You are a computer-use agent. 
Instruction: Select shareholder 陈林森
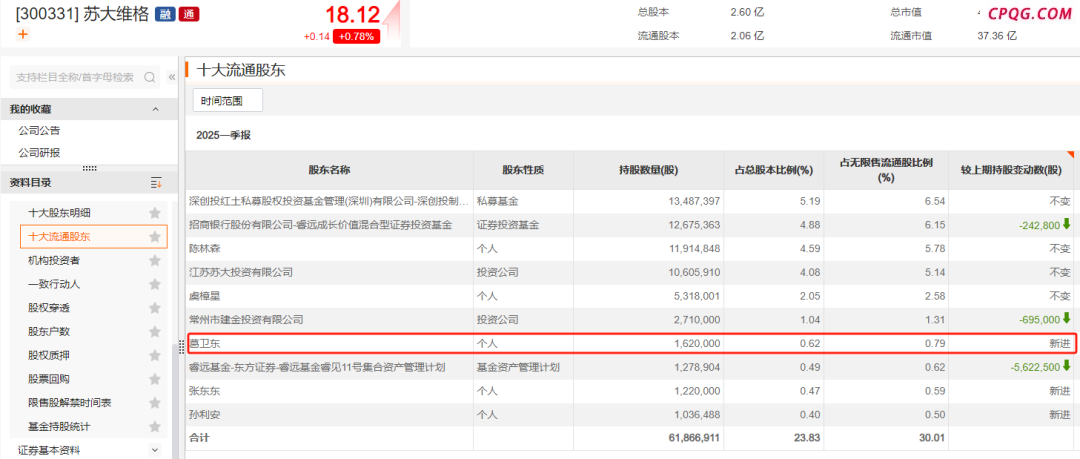click(x=205, y=249)
